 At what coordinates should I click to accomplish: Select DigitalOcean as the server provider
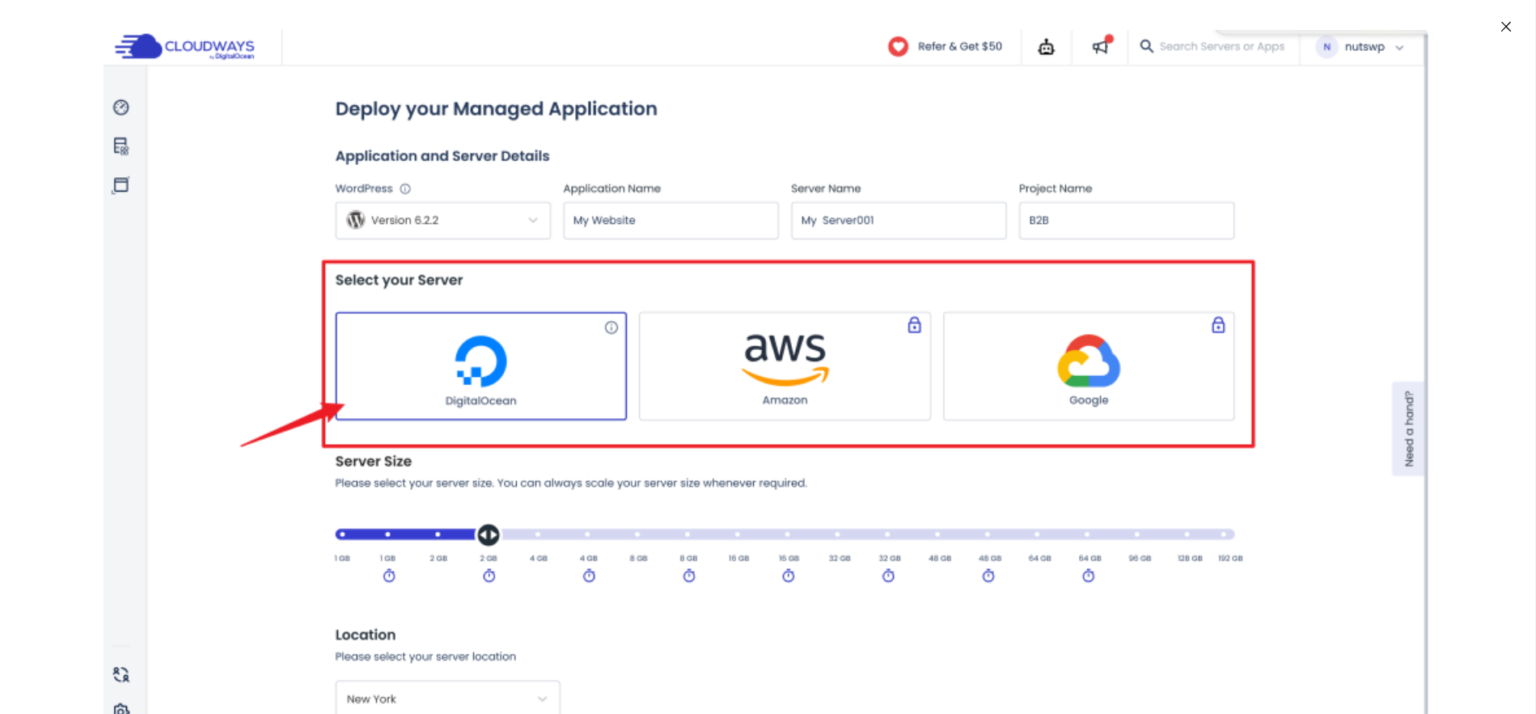[481, 366]
